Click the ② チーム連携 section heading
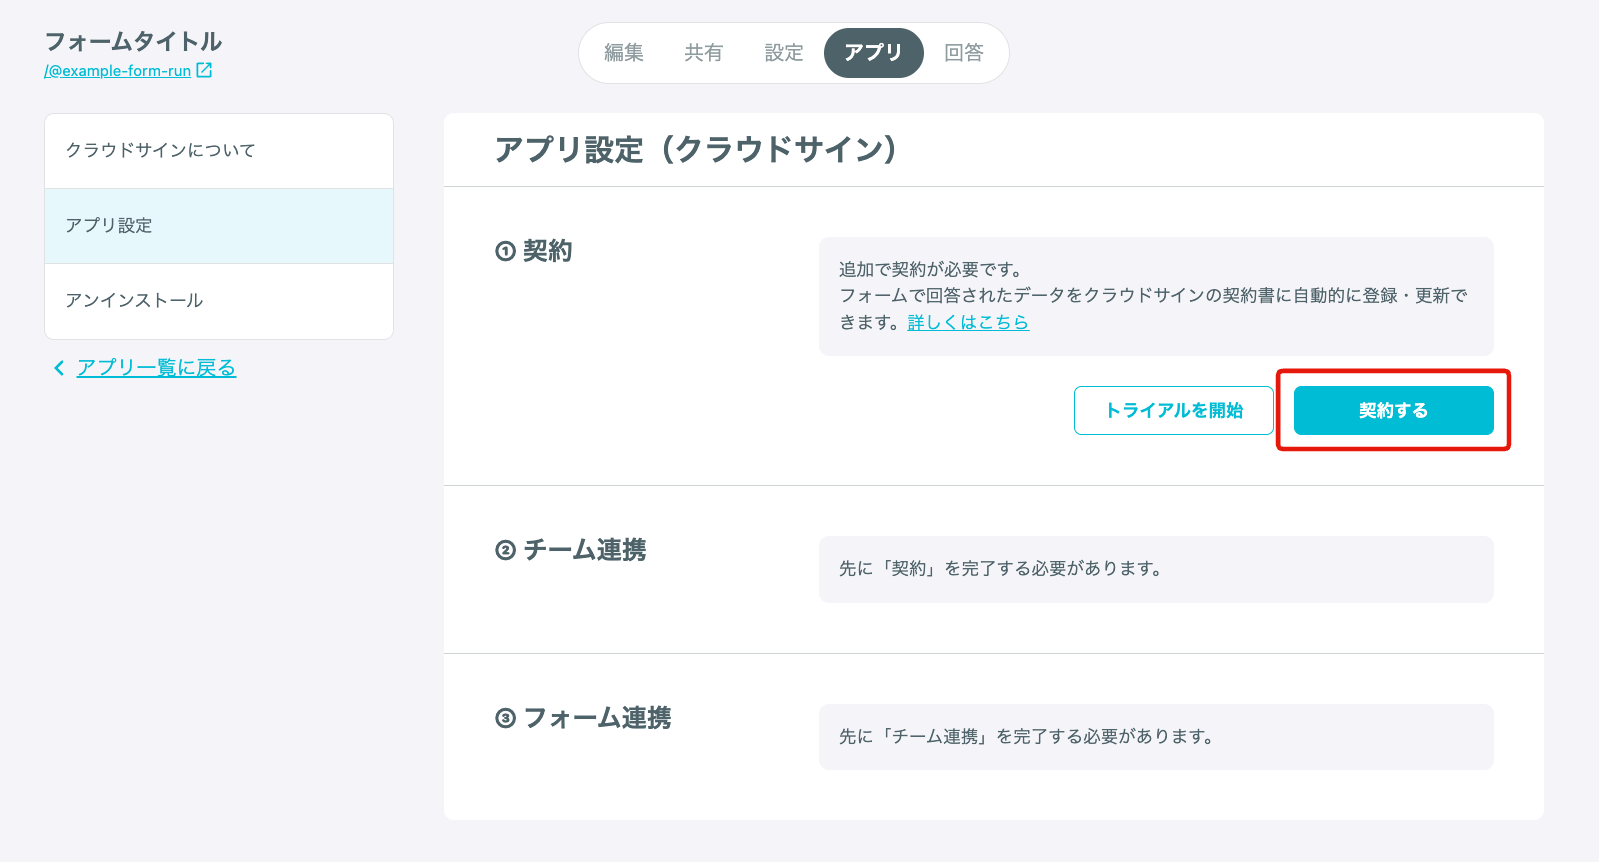The image size is (1599, 862). [571, 550]
